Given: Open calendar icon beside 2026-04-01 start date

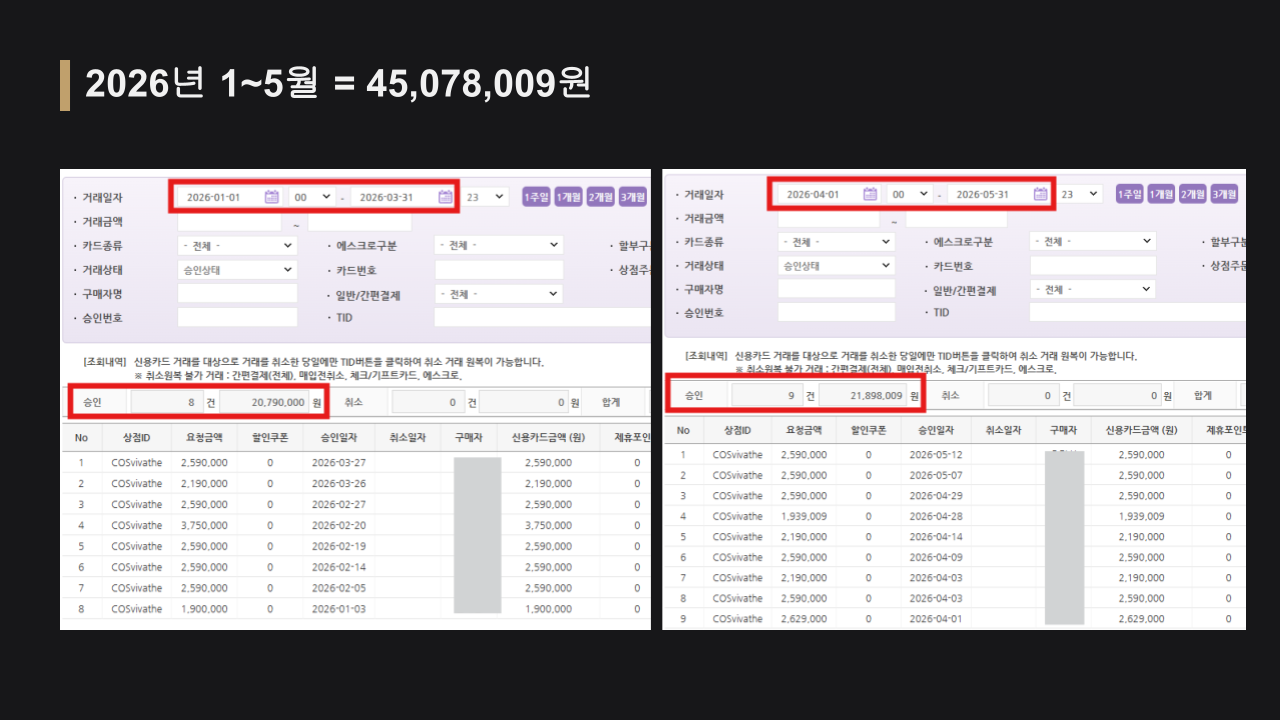Looking at the screenshot, I should (870, 194).
